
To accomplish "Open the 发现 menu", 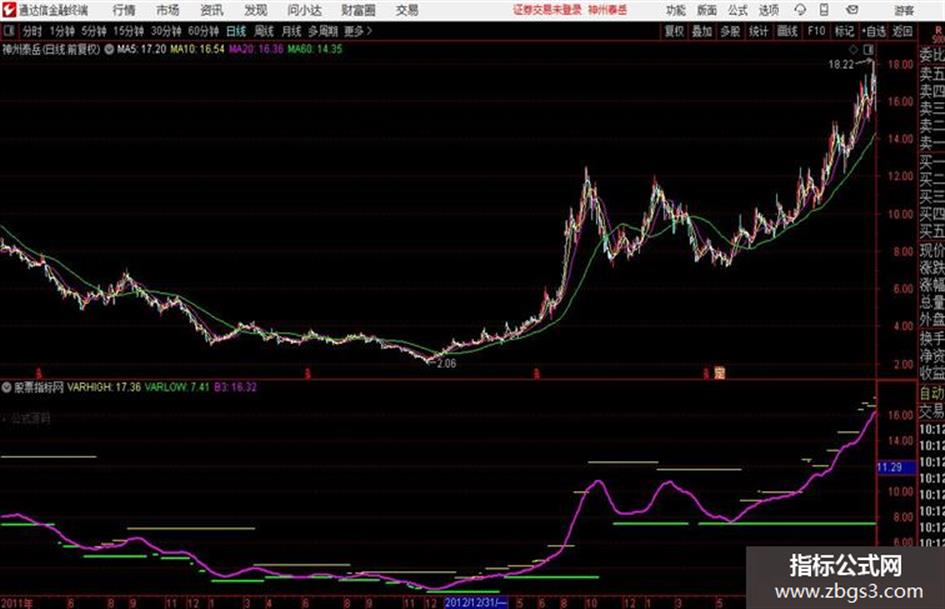I will pyautogui.click(x=256, y=10).
